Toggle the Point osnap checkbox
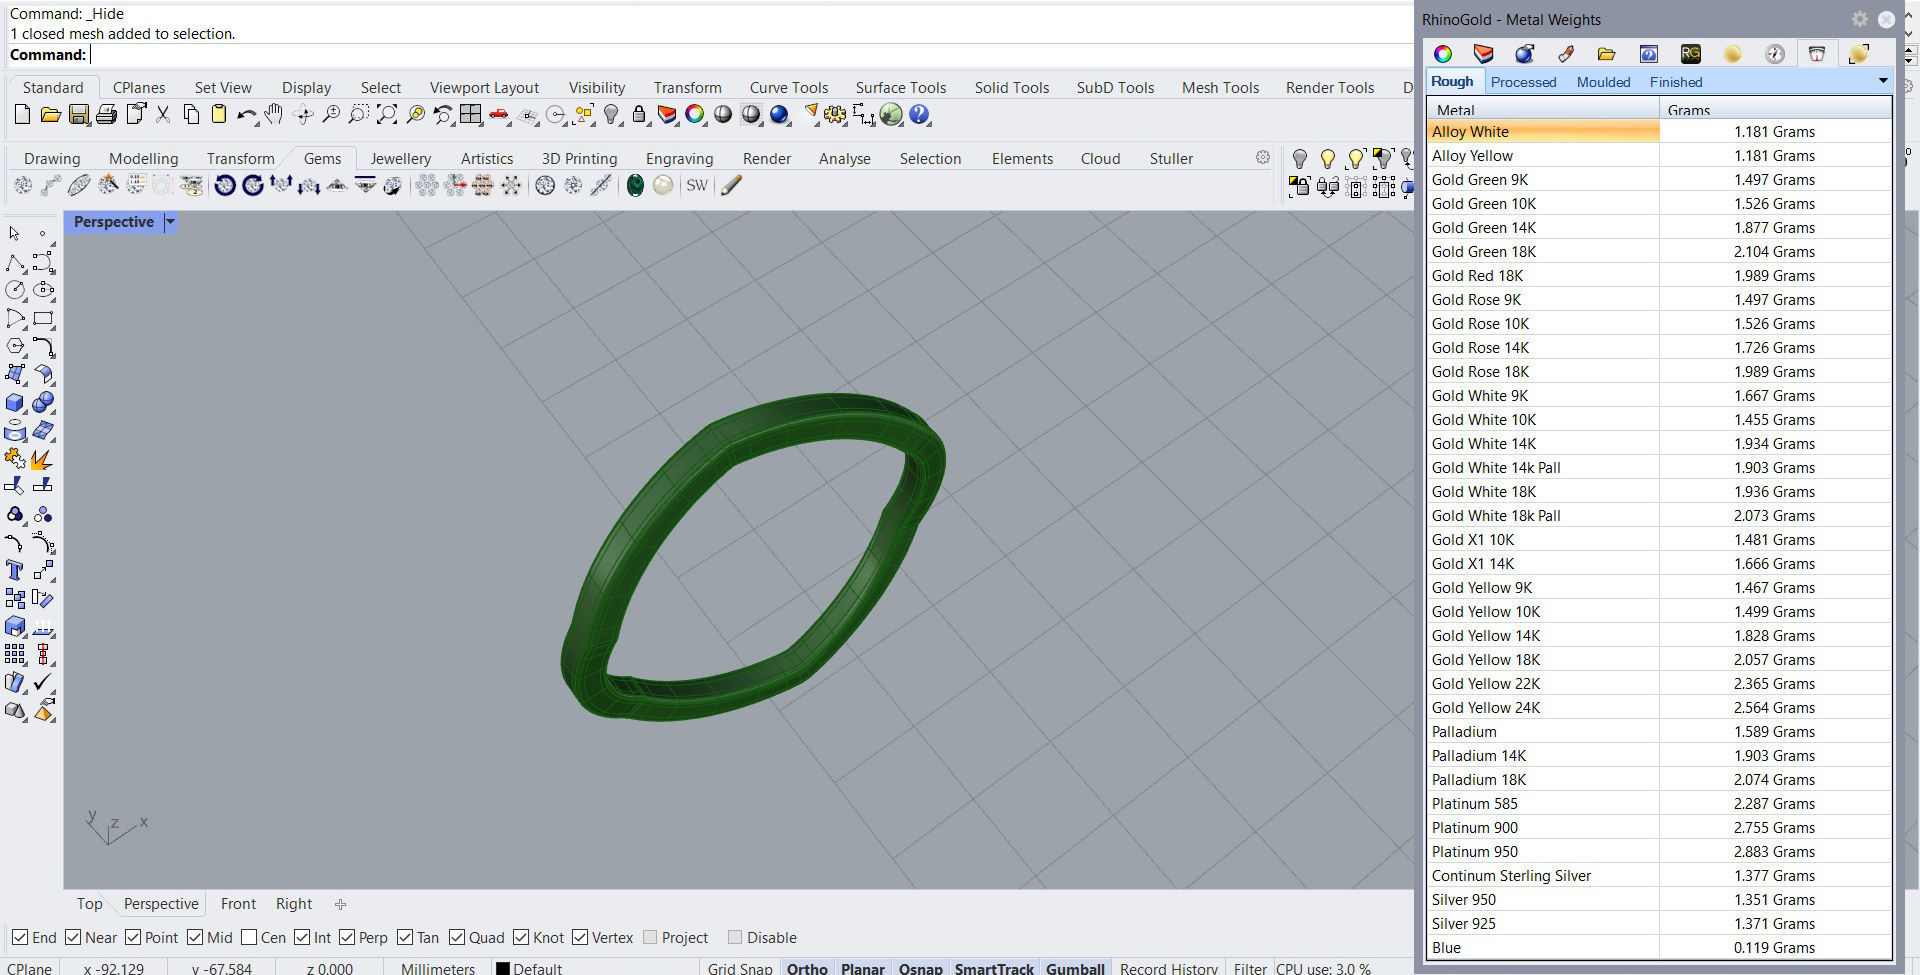The height and width of the screenshot is (975, 1920). tap(133, 937)
